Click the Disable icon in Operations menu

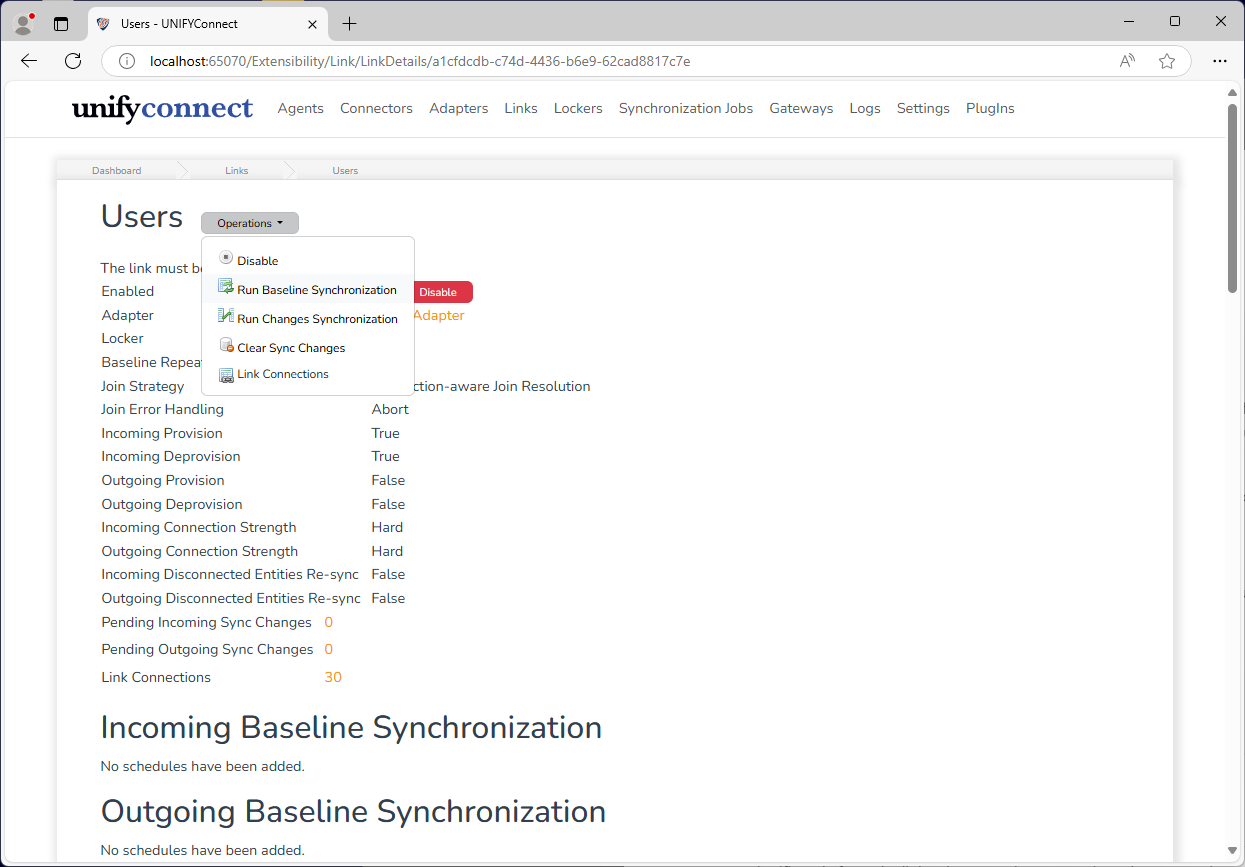[x=226, y=258]
